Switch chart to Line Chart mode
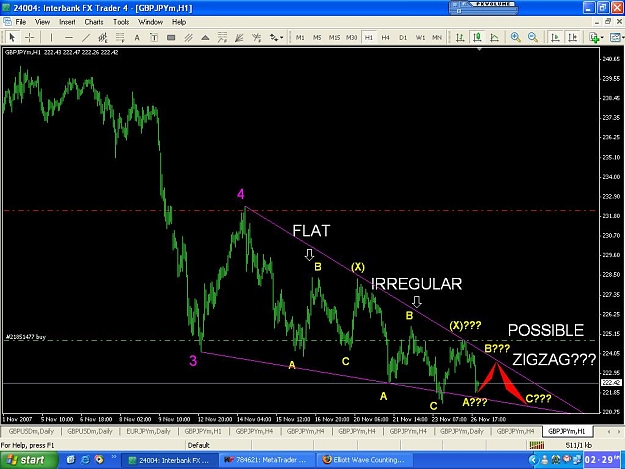The height and width of the screenshot is (469, 625). coord(494,37)
